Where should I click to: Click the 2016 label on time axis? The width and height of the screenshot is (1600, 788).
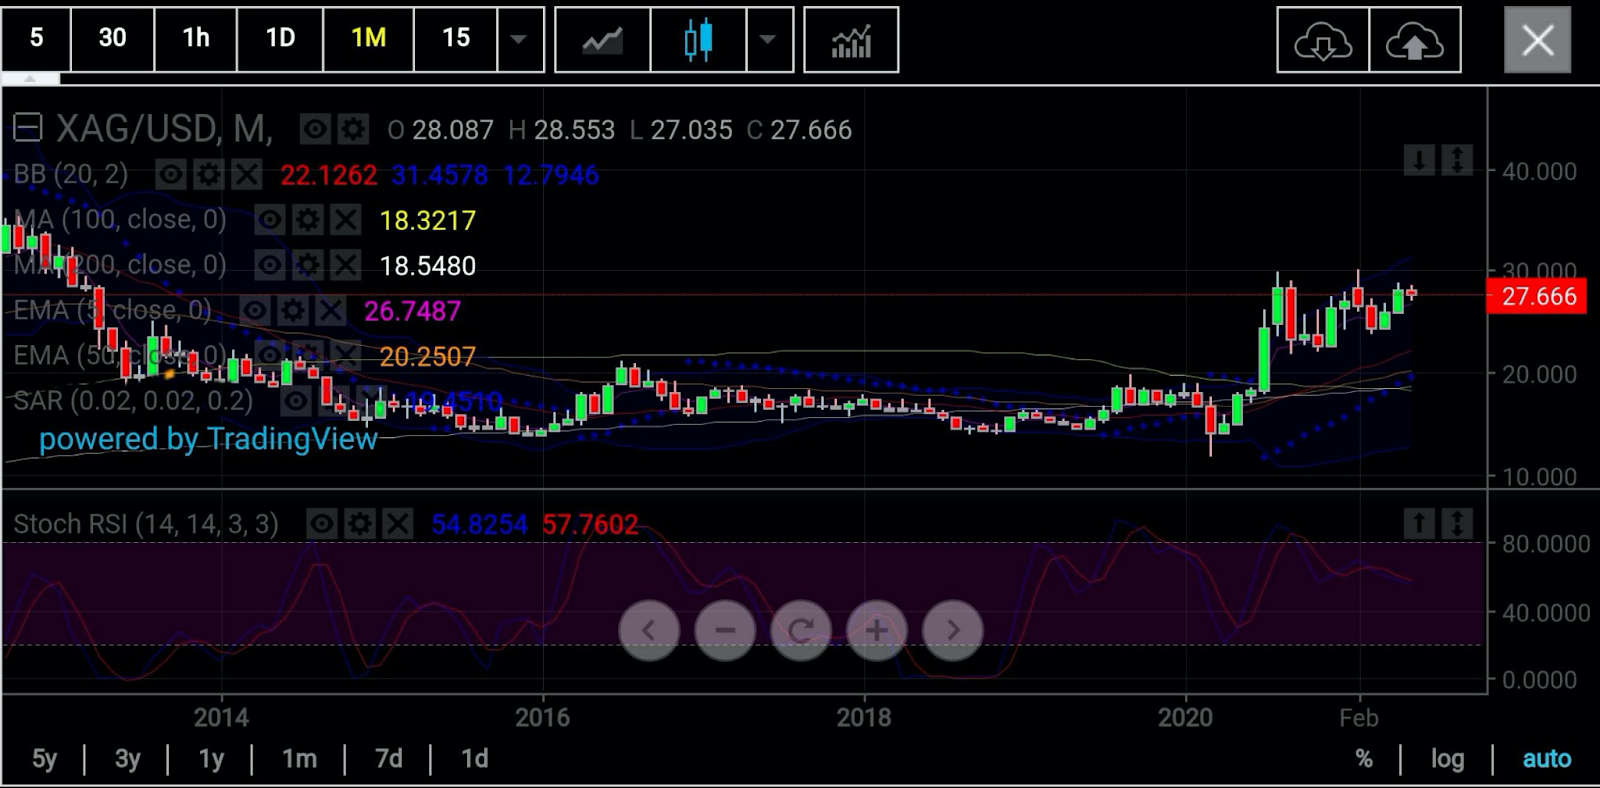(x=542, y=717)
